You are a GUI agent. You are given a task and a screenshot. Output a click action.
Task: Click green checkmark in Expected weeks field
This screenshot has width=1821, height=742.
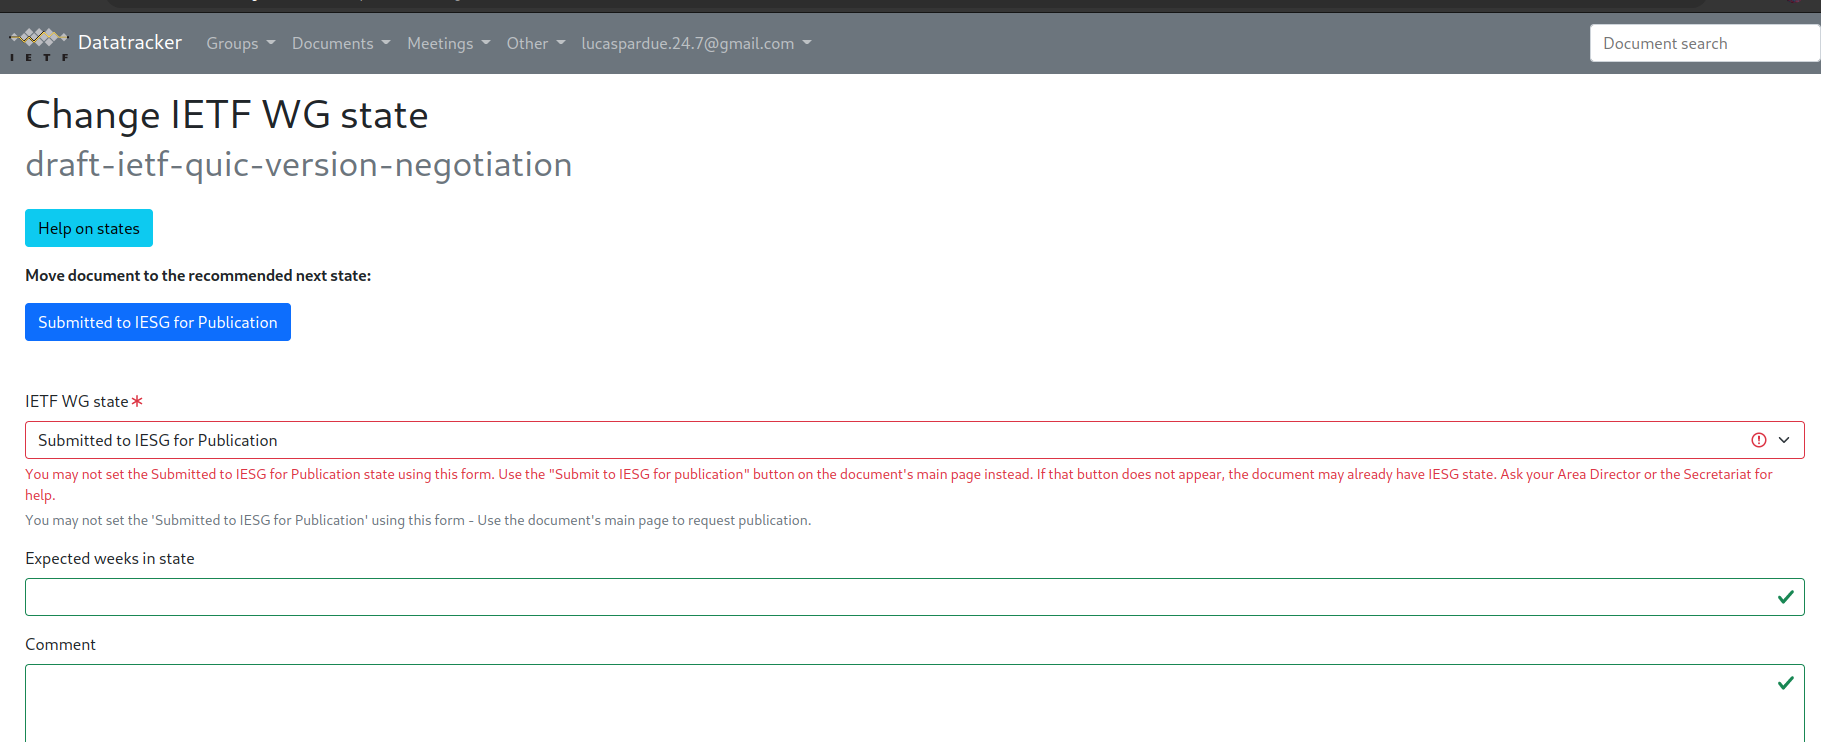(x=1786, y=597)
